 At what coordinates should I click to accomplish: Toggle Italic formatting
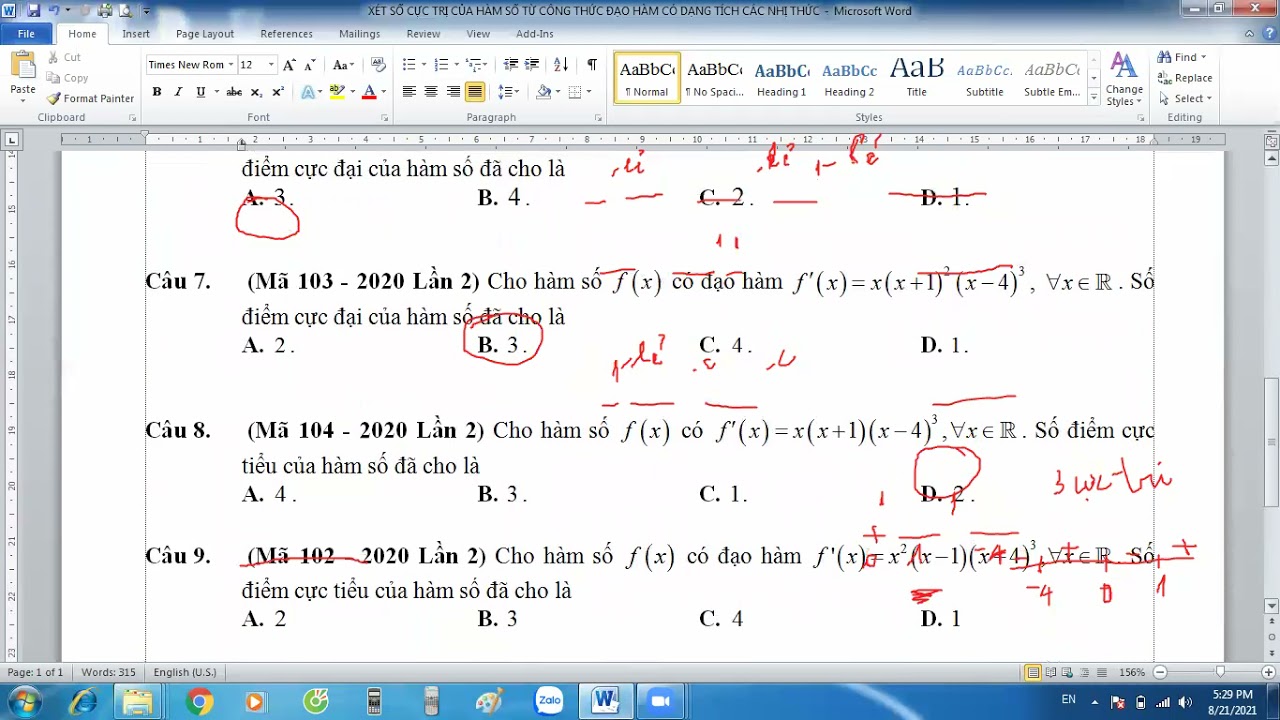(178, 92)
